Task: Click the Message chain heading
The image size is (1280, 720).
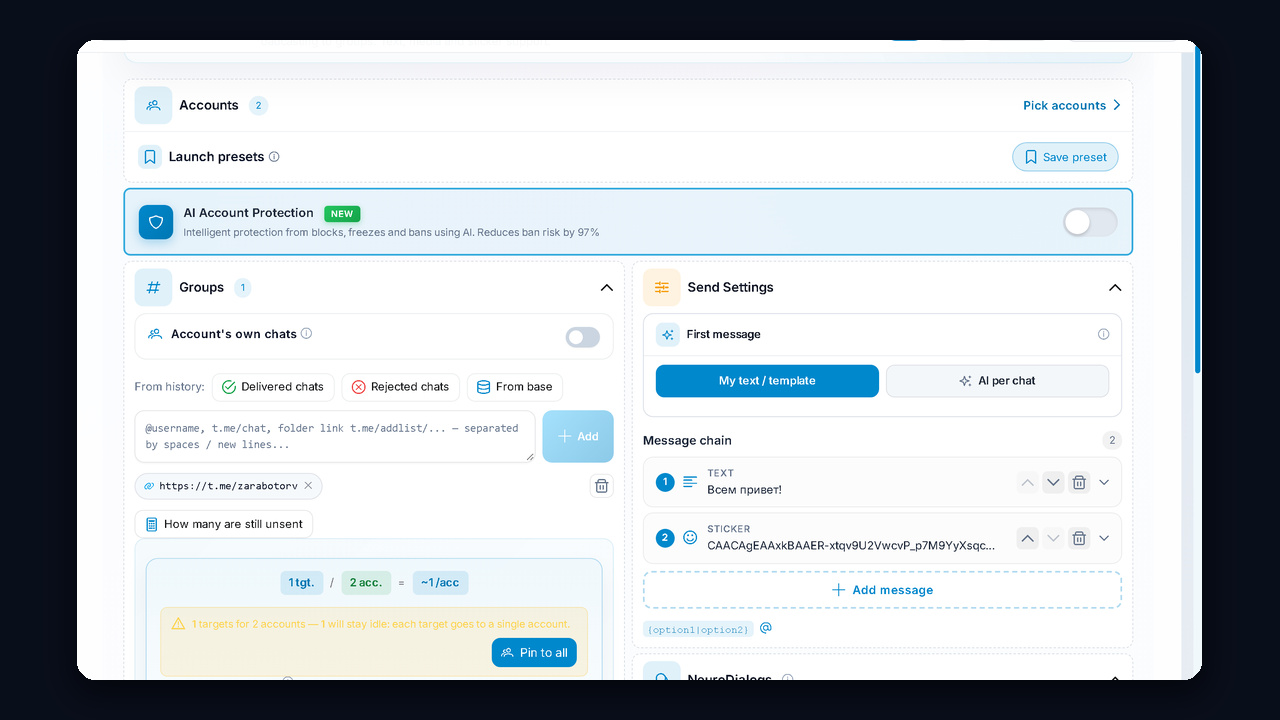Action: [687, 440]
